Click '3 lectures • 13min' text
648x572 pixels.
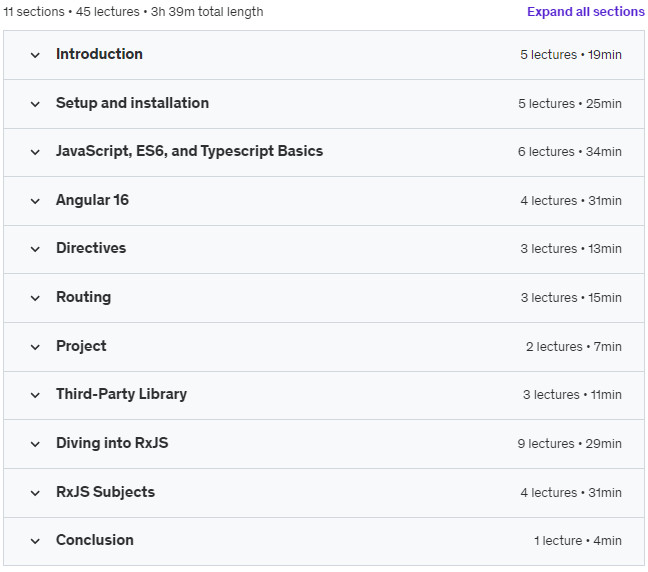(x=571, y=248)
